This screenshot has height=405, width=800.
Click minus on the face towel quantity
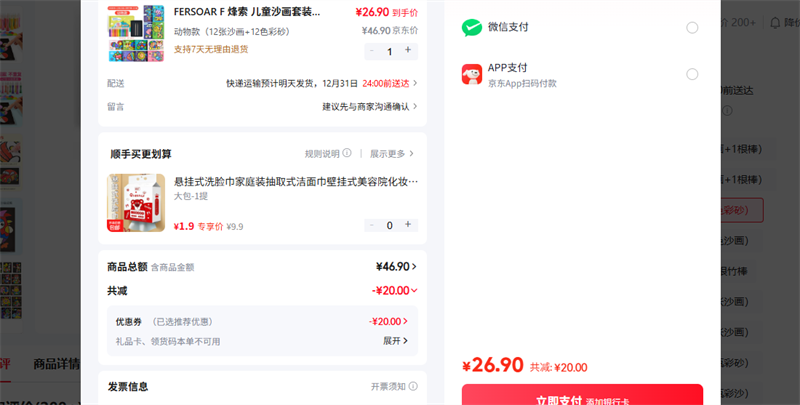[373, 225]
